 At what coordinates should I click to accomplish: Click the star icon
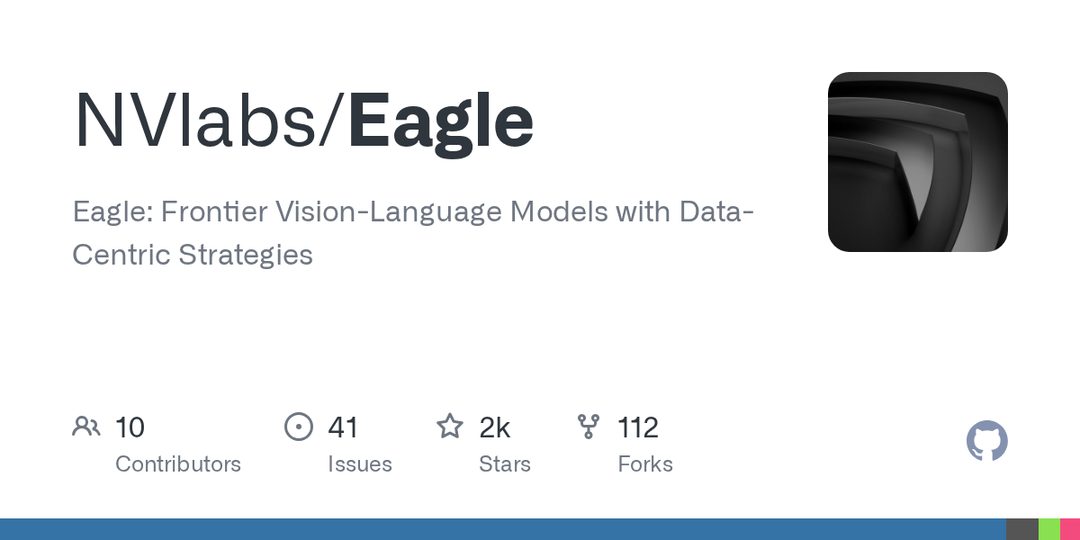450,426
